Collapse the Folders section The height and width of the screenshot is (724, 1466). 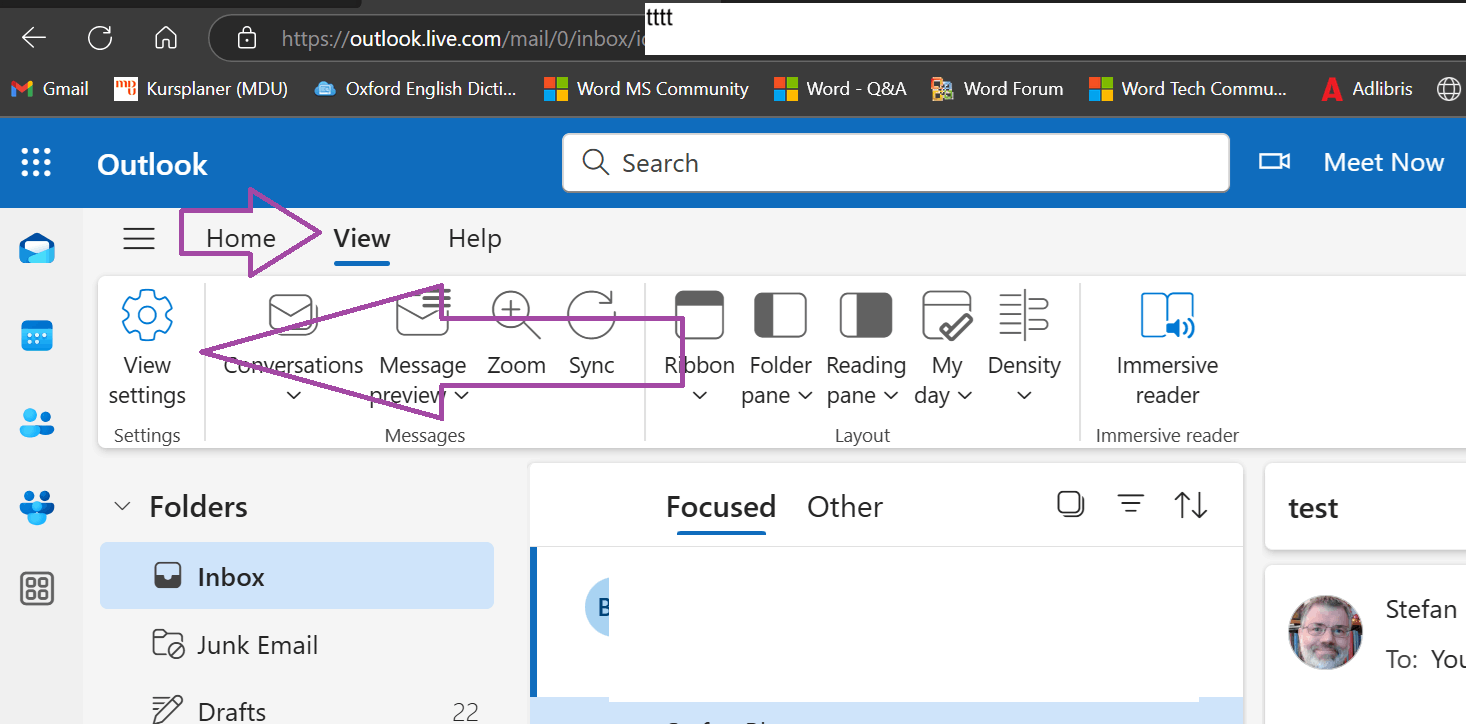pos(122,506)
